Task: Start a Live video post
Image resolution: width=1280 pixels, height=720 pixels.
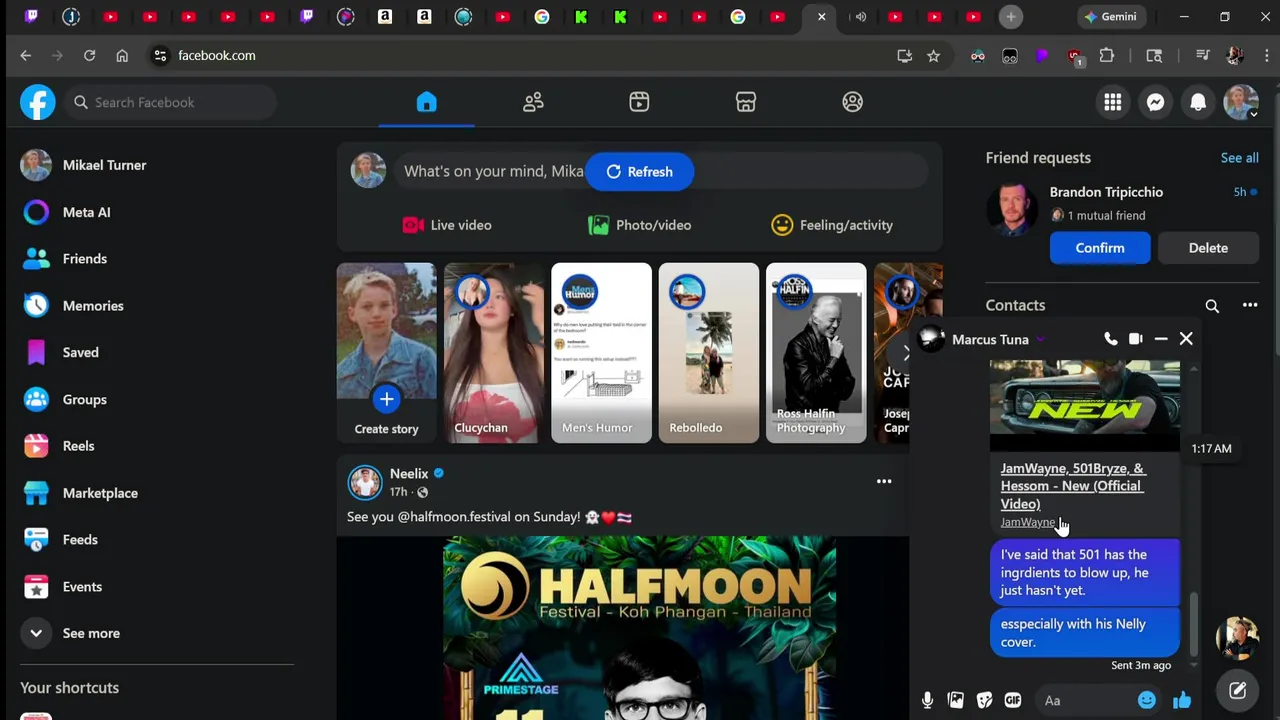Action: [446, 225]
